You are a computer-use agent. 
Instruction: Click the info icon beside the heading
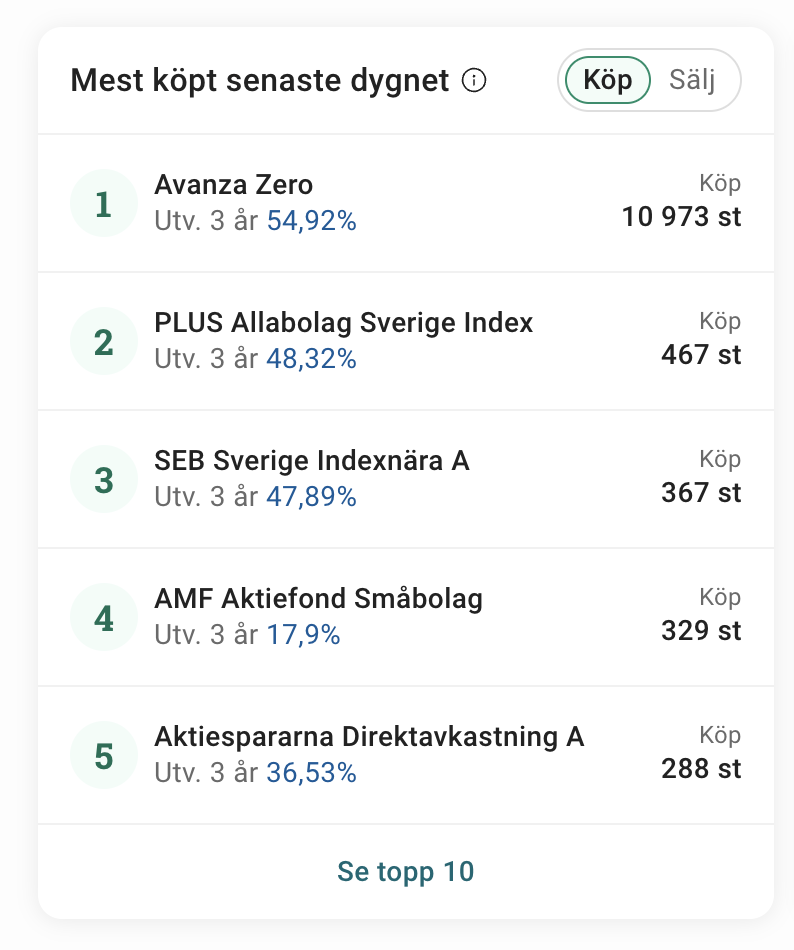click(x=474, y=81)
